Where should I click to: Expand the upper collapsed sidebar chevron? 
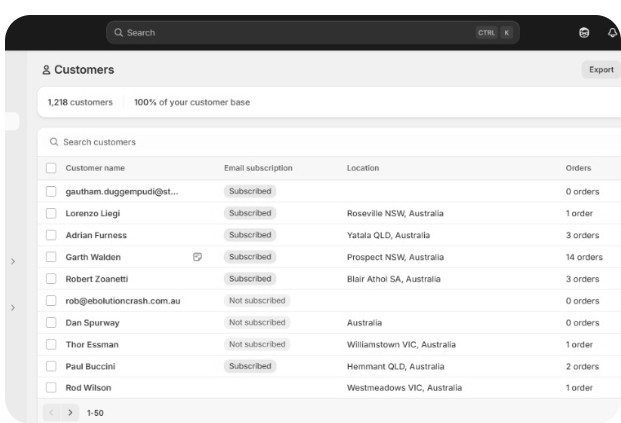click(13, 261)
